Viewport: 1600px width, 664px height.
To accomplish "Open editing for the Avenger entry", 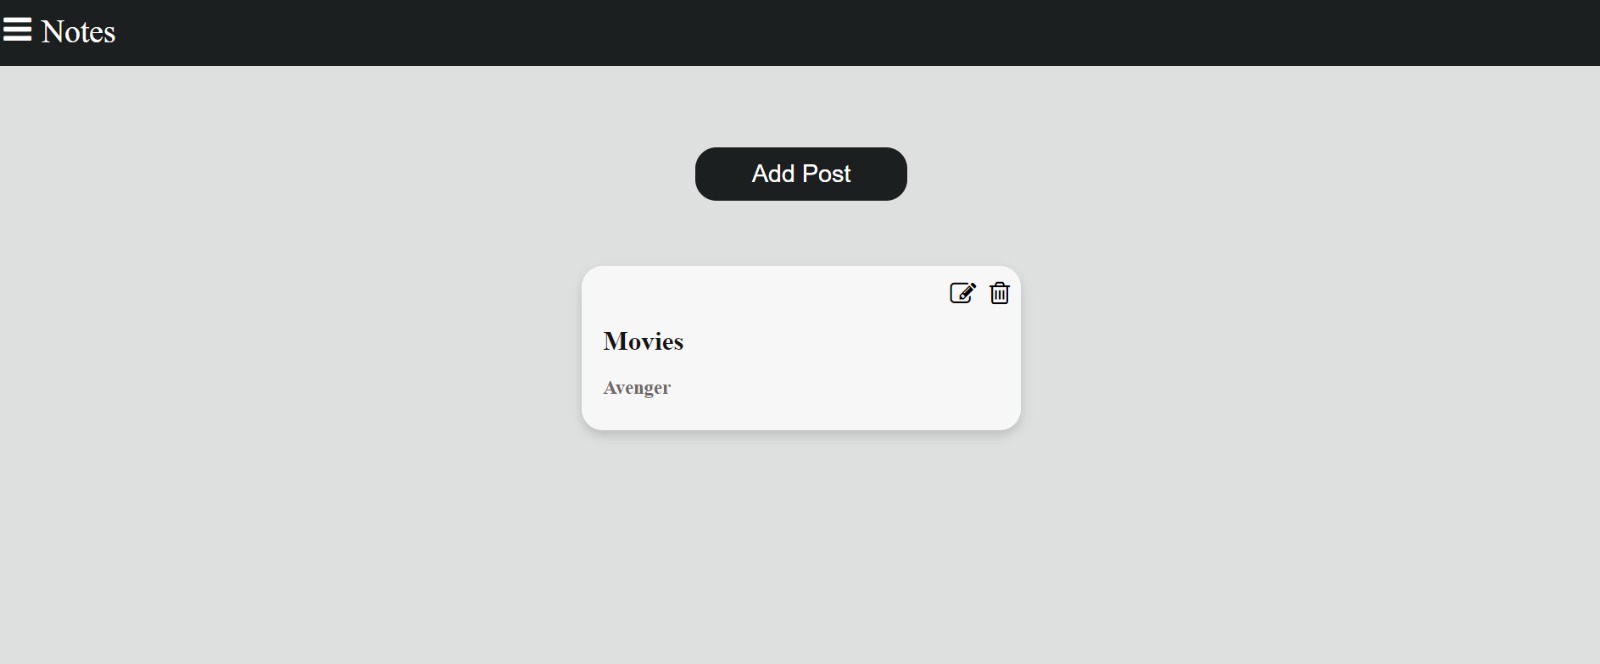I will click(962, 293).
